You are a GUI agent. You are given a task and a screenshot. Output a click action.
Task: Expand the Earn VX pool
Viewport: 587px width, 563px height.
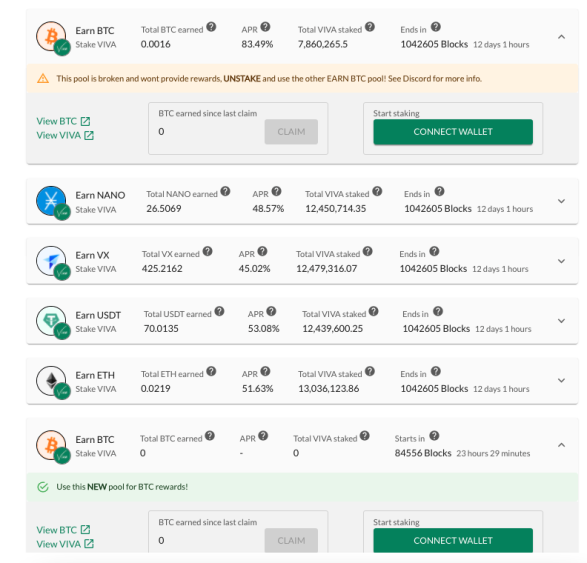(561, 261)
